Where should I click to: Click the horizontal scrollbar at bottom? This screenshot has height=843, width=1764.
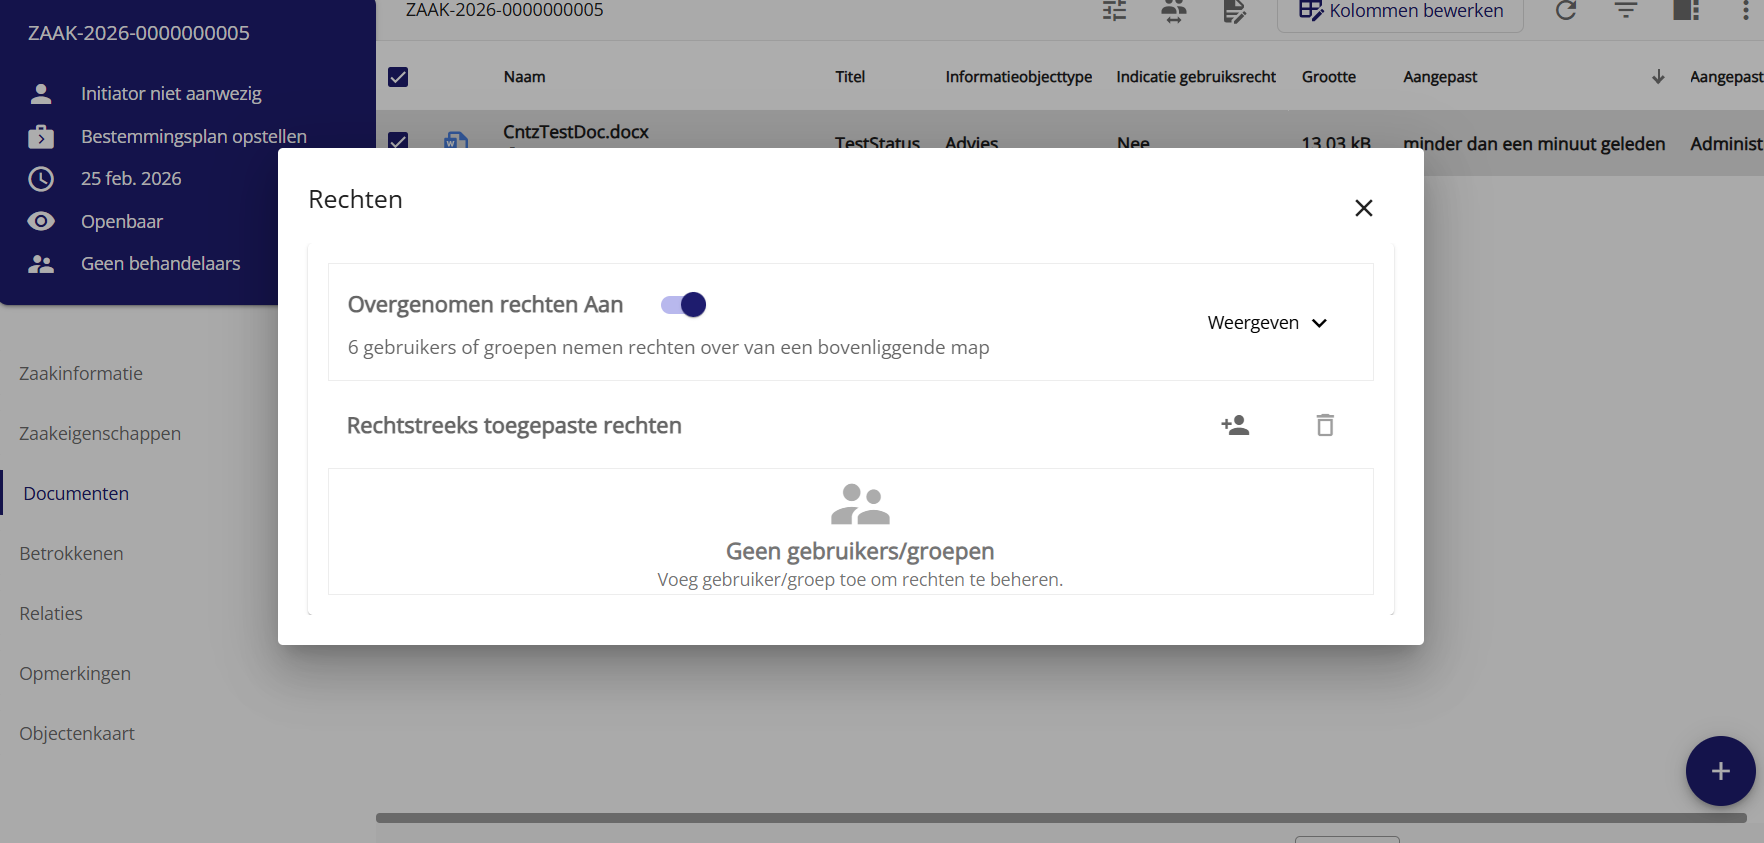tap(1060, 818)
